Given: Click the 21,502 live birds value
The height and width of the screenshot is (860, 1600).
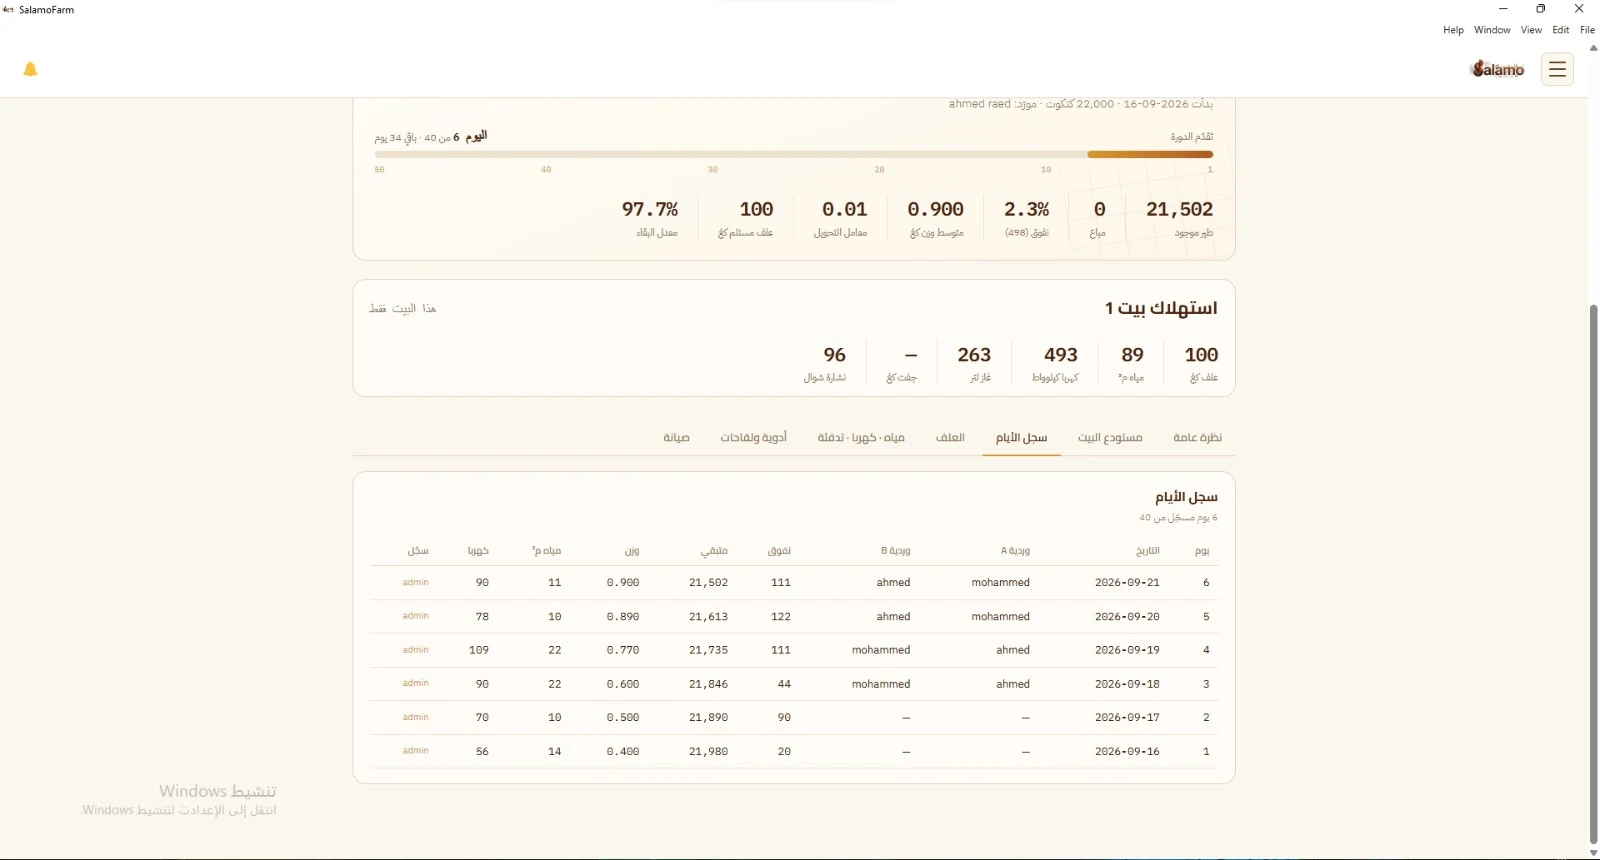Looking at the screenshot, I should point(1179,209).
